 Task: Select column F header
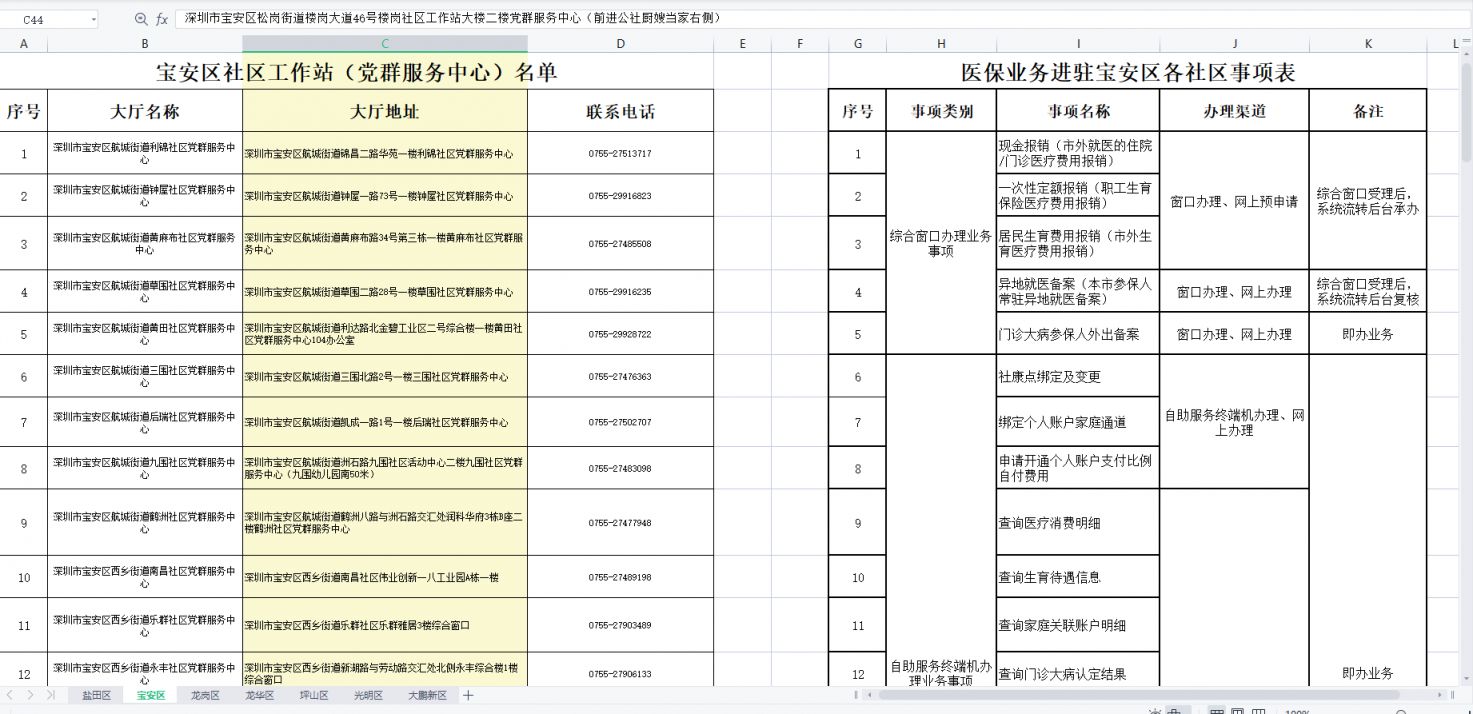pyautogui.click(x=800, y=43)
